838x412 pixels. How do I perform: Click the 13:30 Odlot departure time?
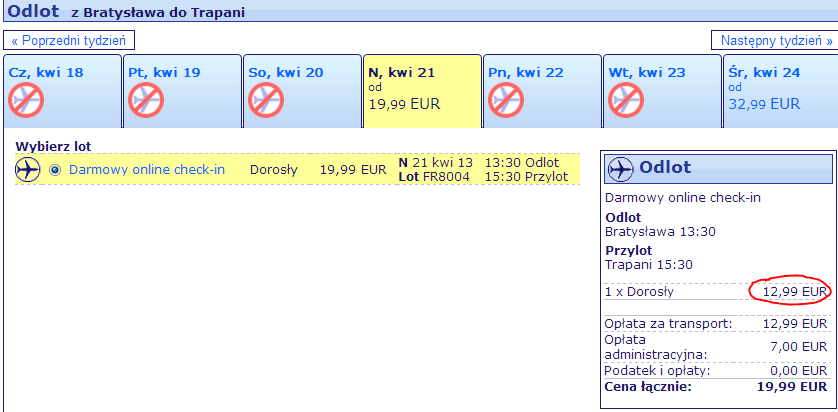click(x=522, y=162)
